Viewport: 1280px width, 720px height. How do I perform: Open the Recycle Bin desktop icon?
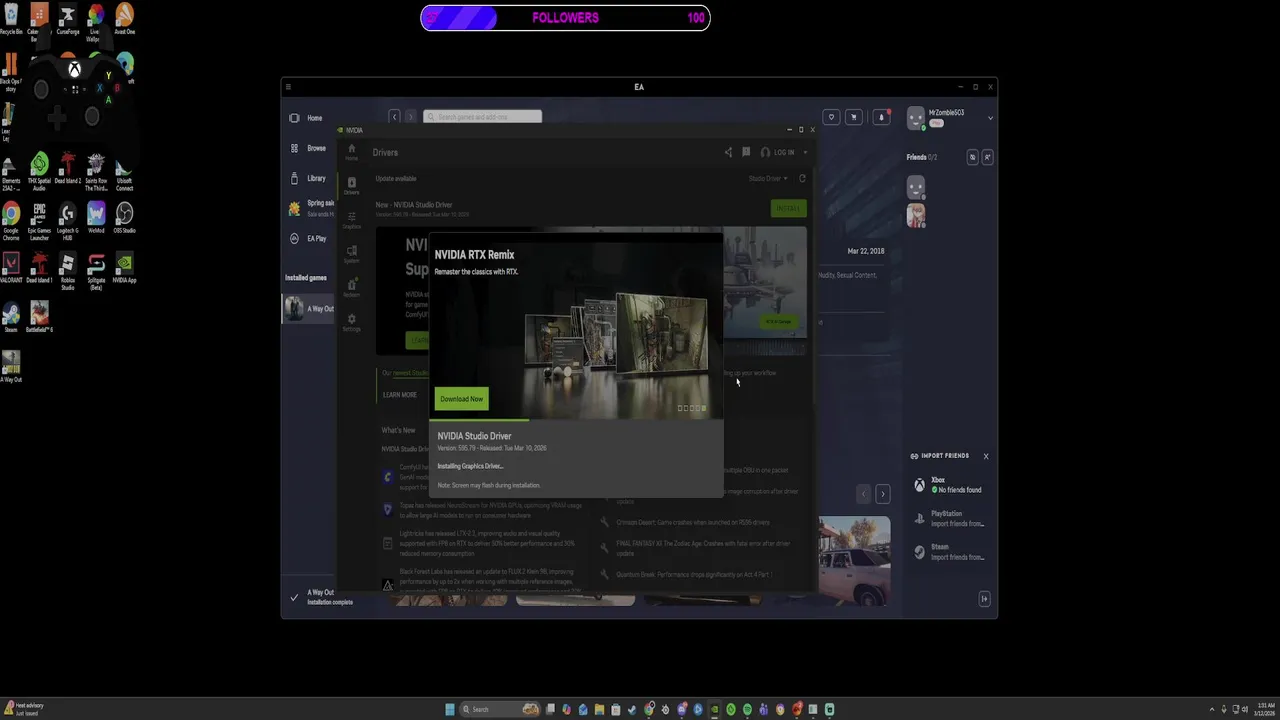click(x=11, y=19)
